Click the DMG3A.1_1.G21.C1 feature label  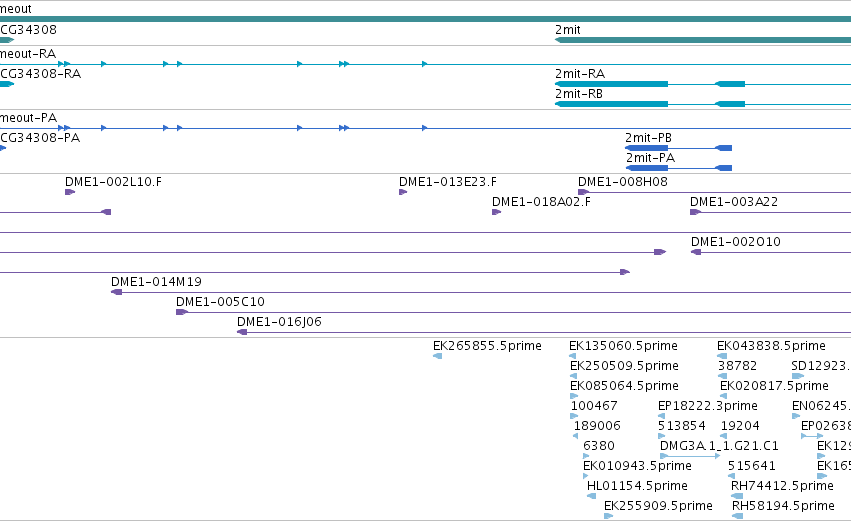(719, 446)
